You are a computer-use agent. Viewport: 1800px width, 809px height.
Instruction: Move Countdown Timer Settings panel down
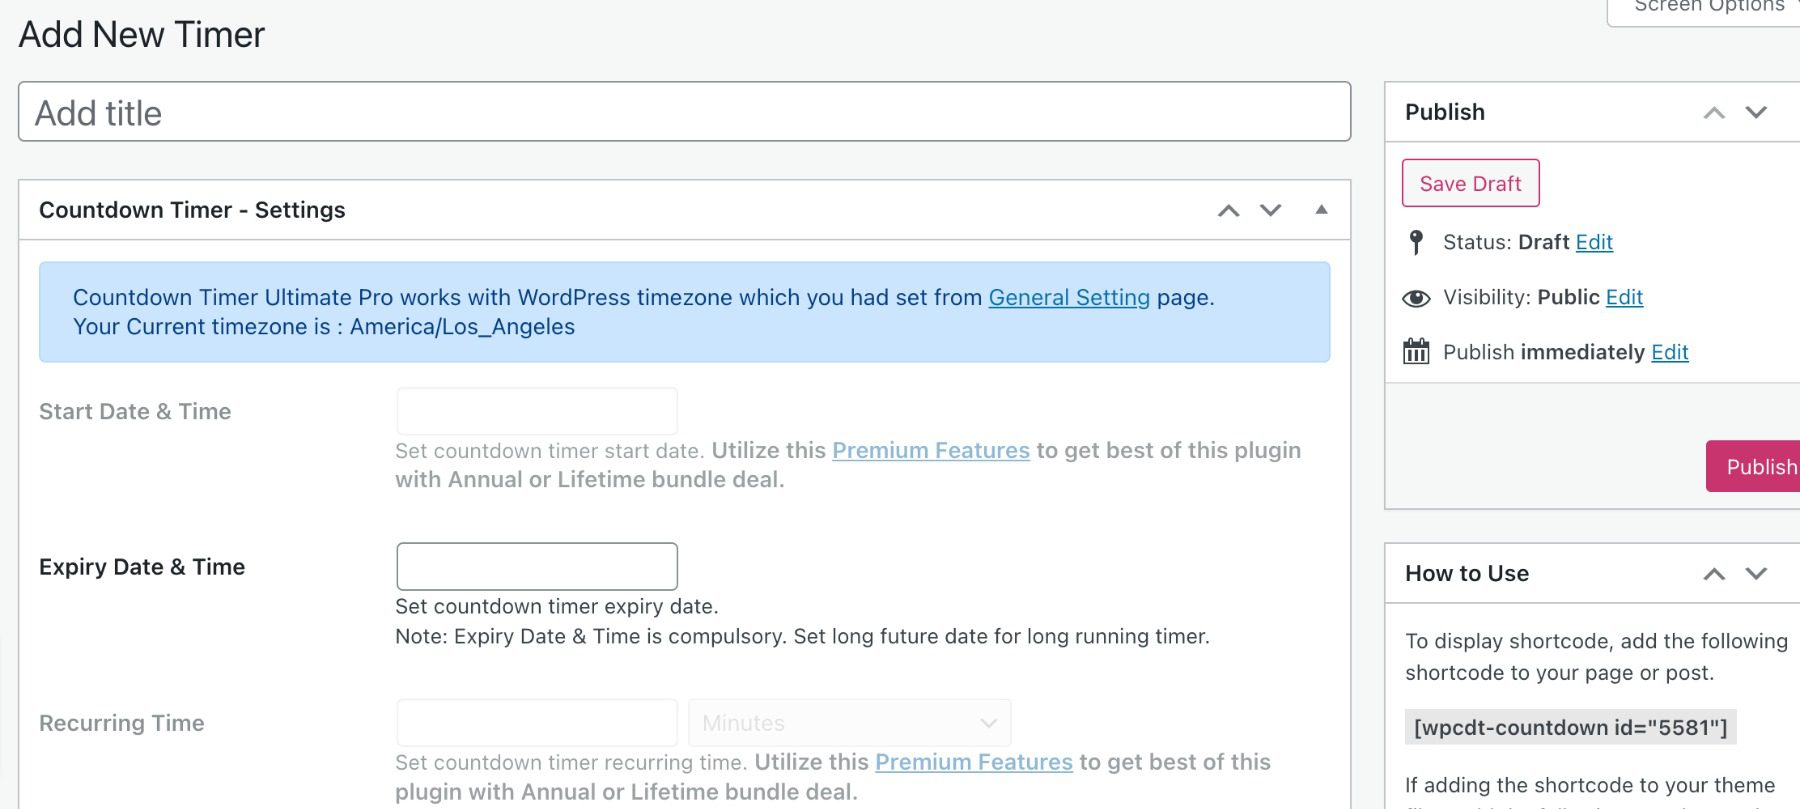tap(1270, 210)
